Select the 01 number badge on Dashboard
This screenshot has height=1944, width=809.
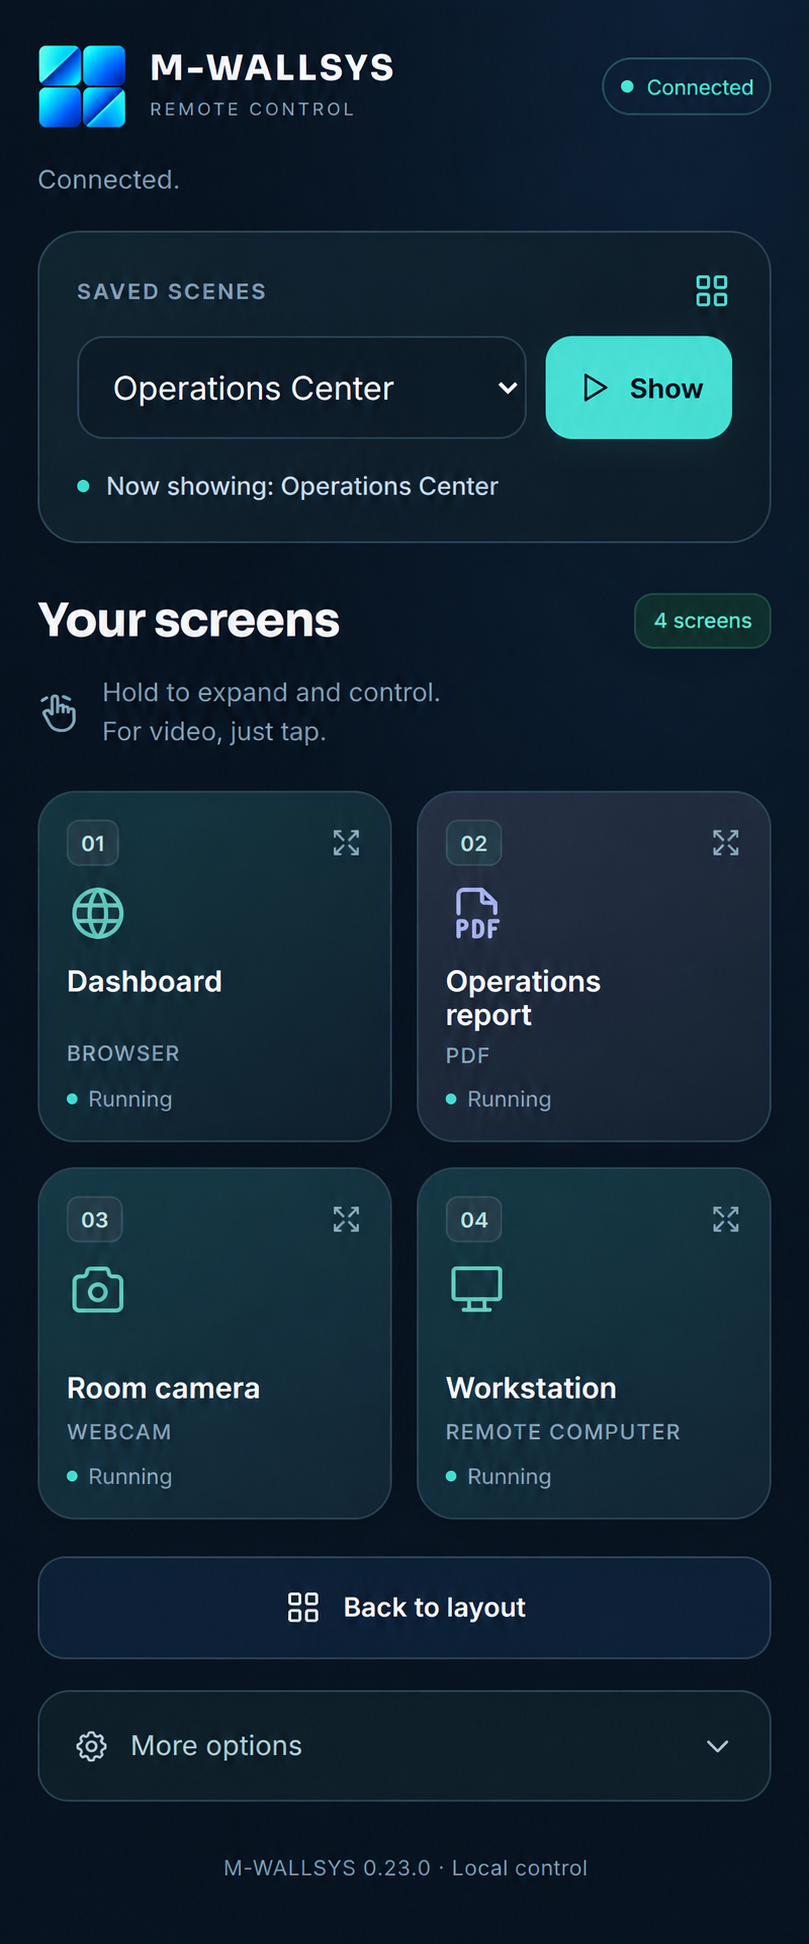93,843
